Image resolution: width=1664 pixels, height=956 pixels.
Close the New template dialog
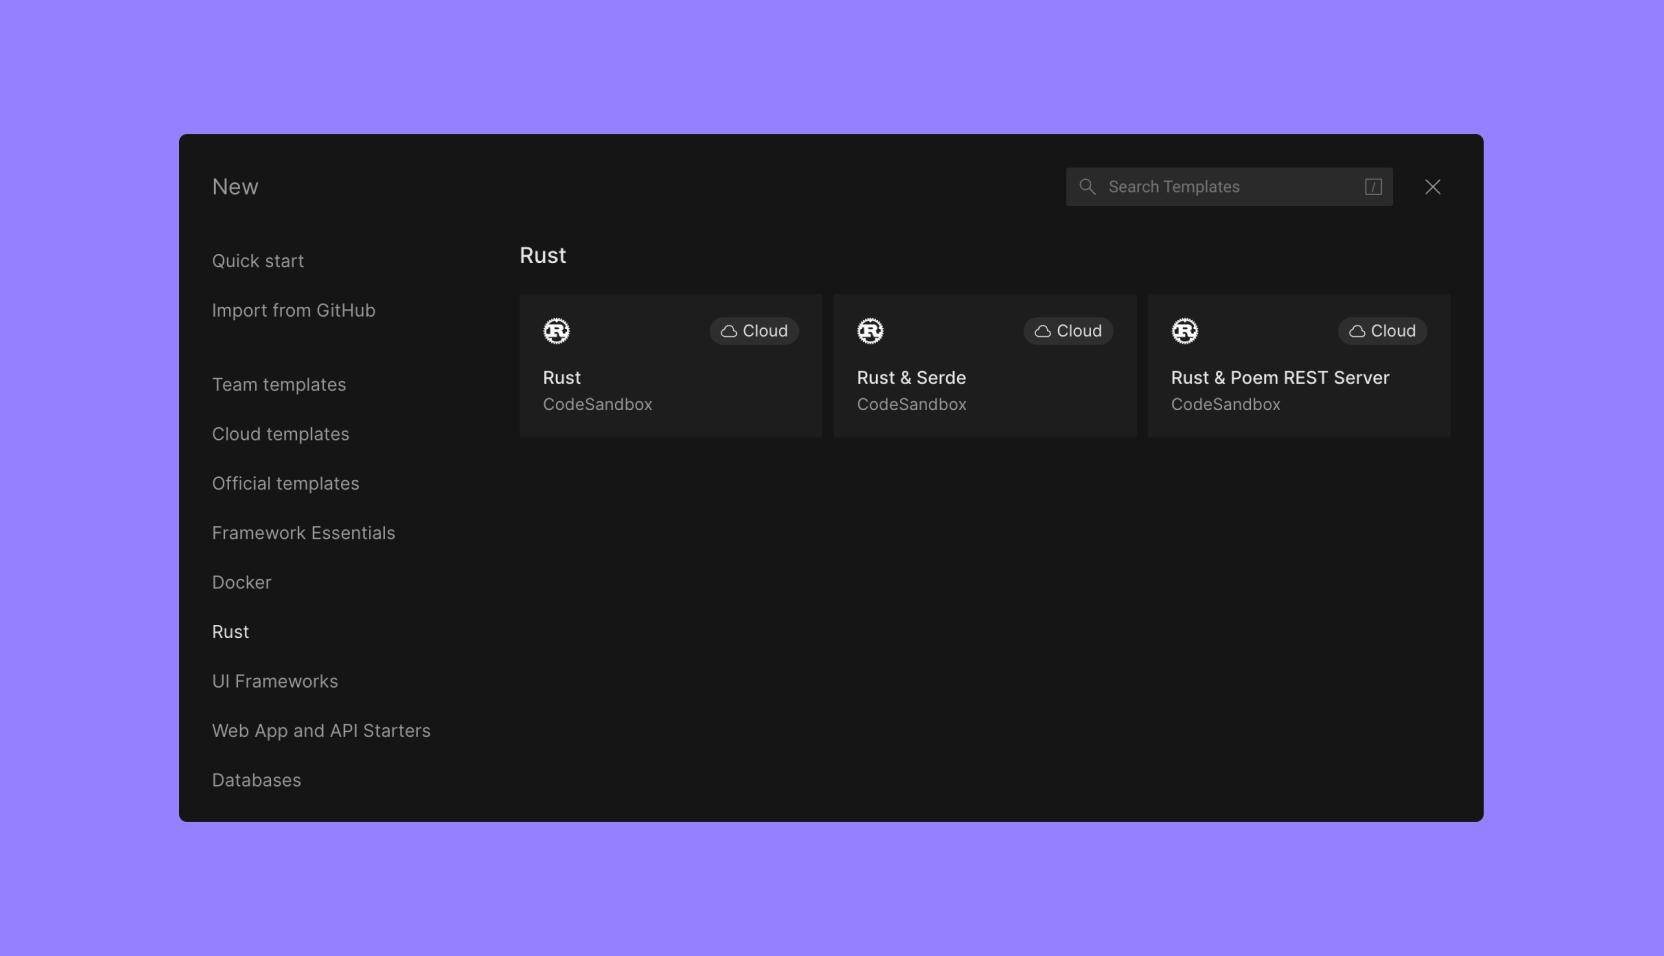click(x=1432, y=187)
